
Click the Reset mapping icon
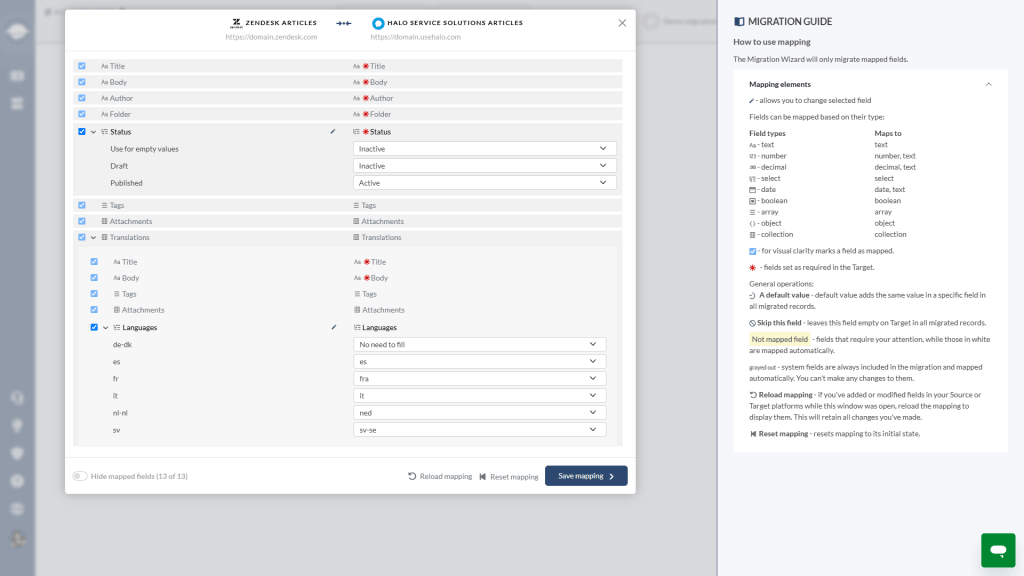(483, 477)
